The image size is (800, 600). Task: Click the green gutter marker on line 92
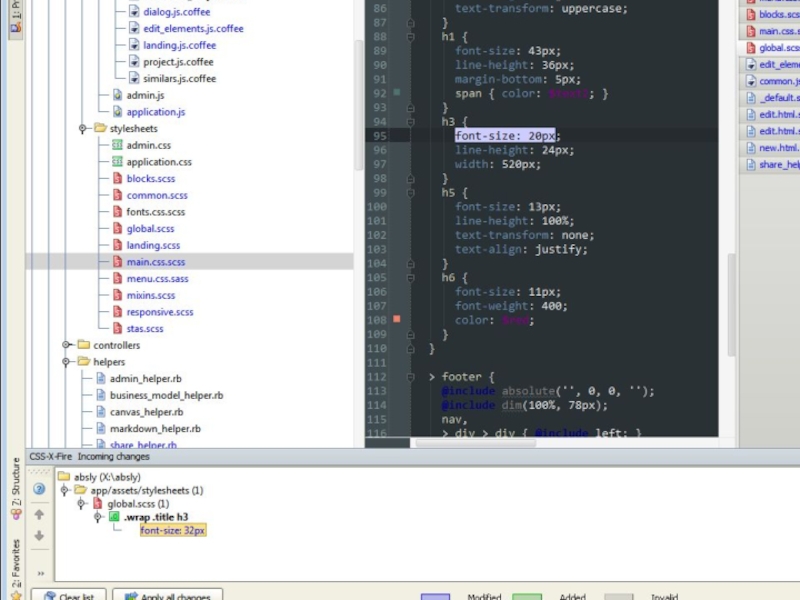[x=397, y=92]
